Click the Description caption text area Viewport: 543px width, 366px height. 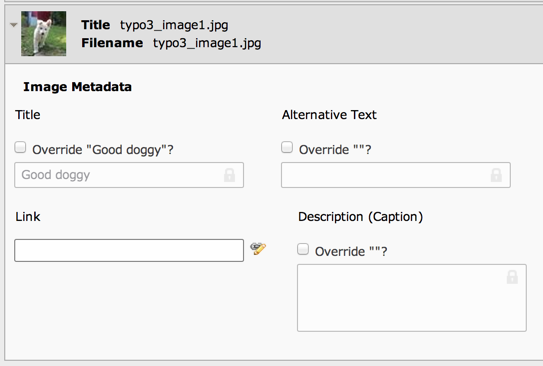[x=412, y=298]
